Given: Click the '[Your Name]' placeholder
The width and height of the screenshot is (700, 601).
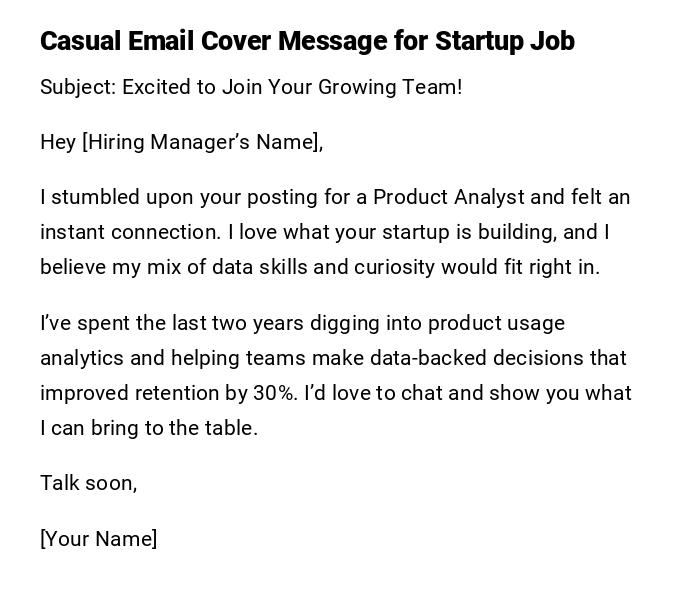Looking at the screenshot, I should tap(98, 539).
